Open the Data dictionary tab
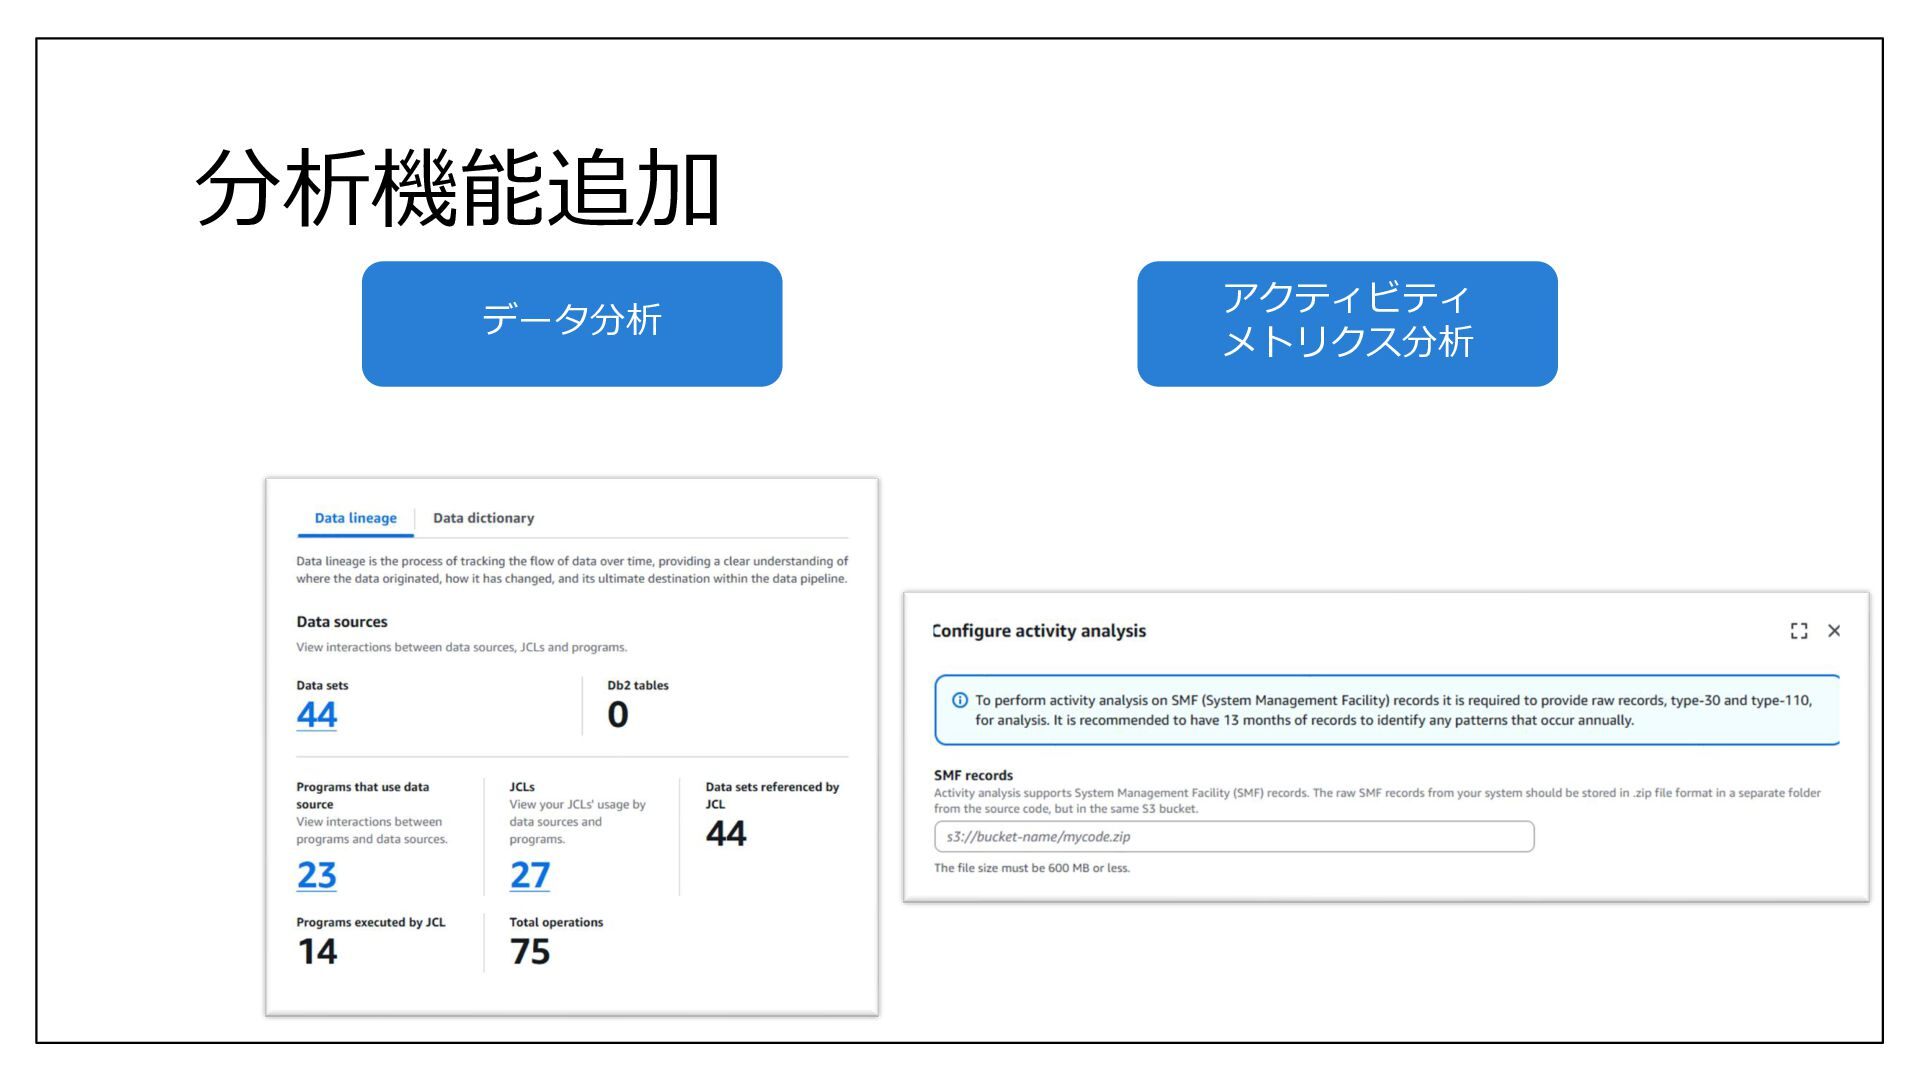 pyautogui.click(x=483, y=518)
